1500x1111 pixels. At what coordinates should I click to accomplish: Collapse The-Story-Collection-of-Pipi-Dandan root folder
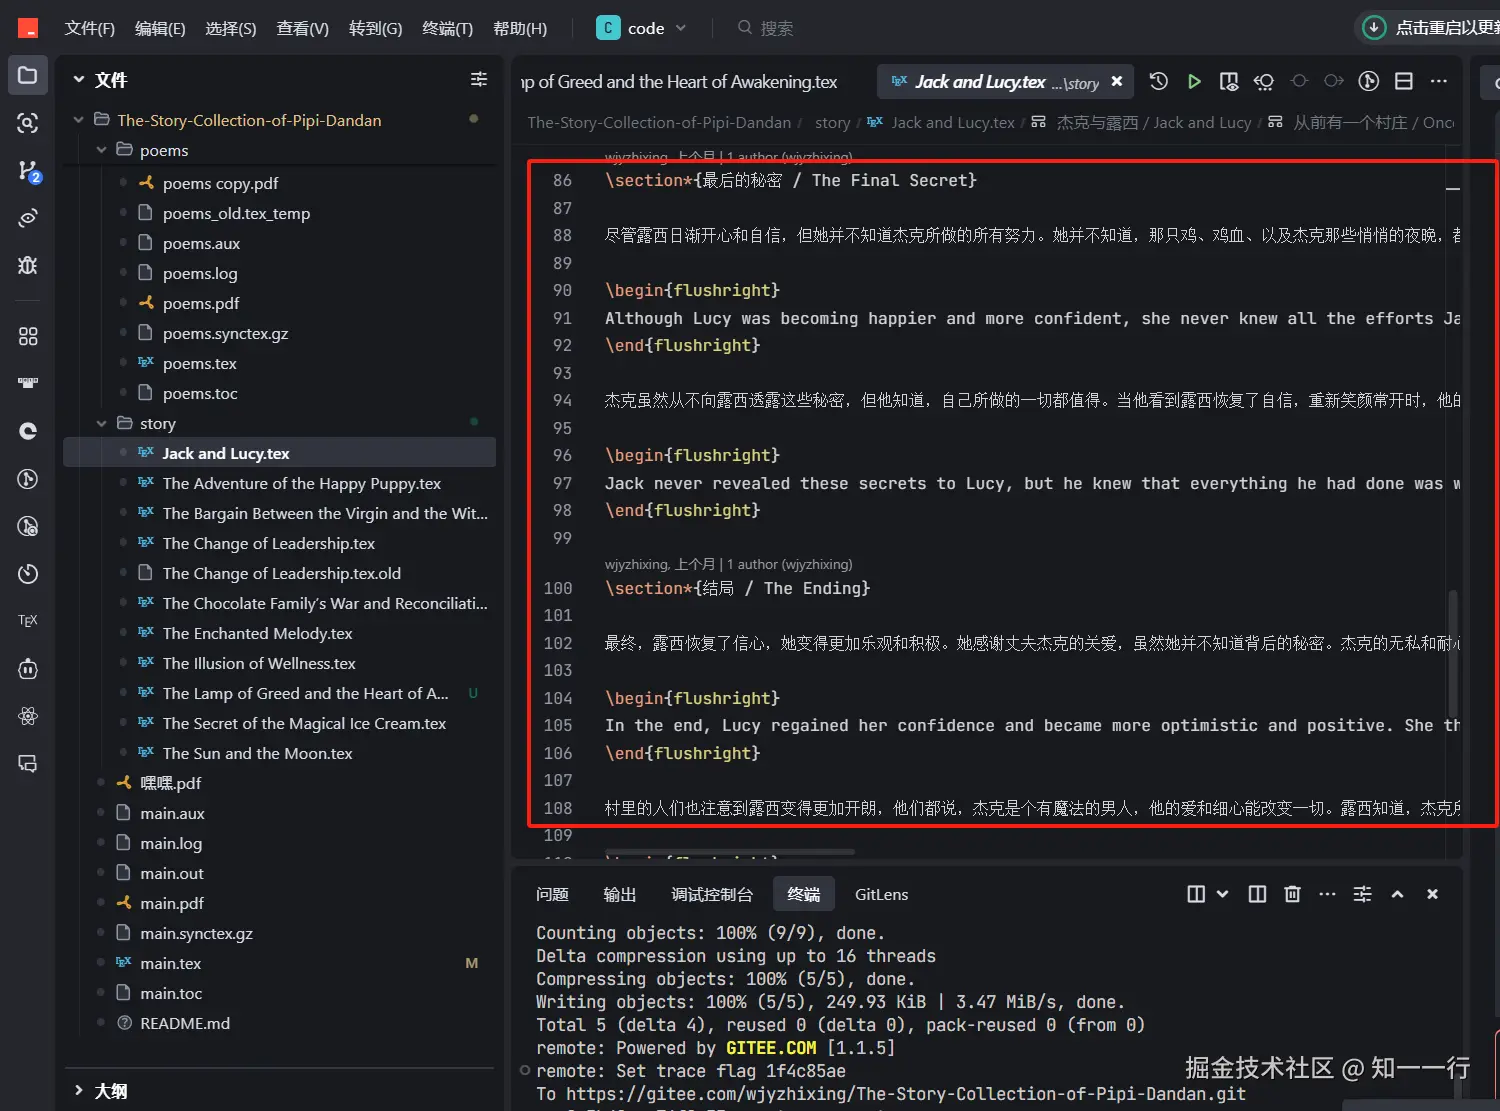[x=79, y=120]
